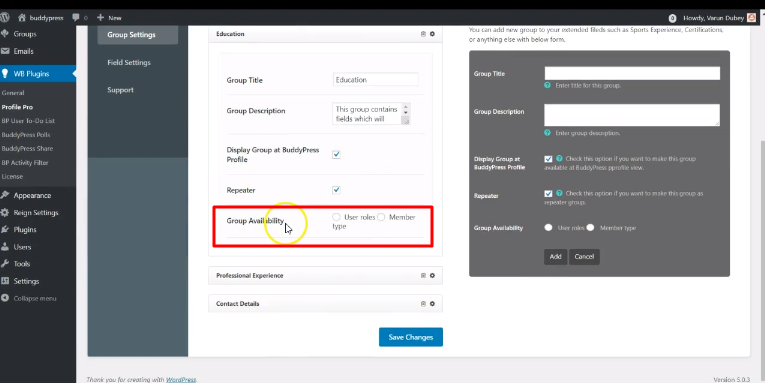The image size is (765, 383).
Task: Toggle Repeater checkbox in new group form
Action: (548, 194)
